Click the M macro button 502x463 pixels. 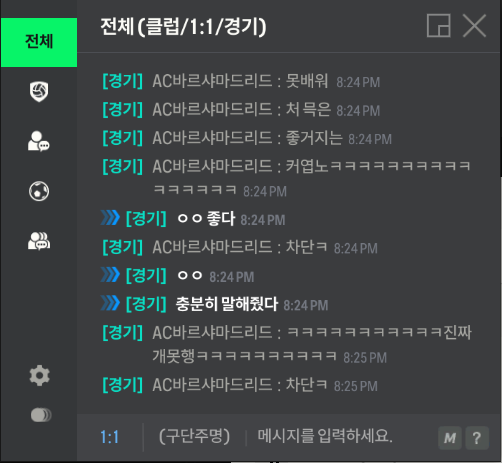pyautogui.click(x=450, y=438)
